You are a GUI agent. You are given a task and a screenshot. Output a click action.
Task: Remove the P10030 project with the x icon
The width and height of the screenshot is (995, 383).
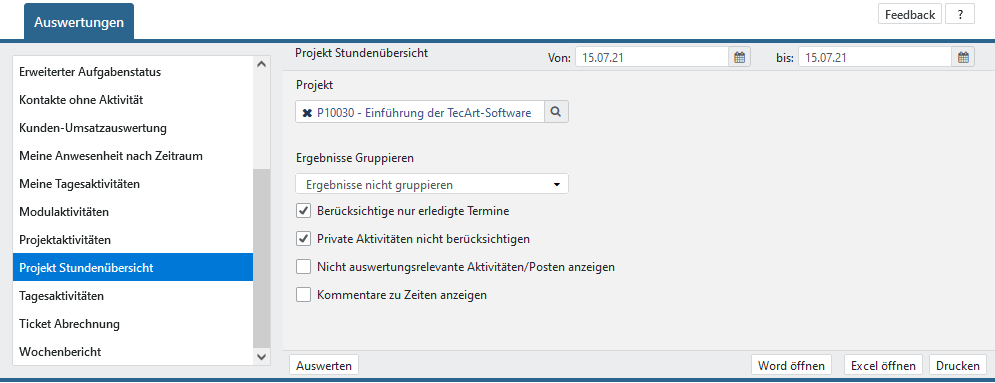[x=307, y=112]
